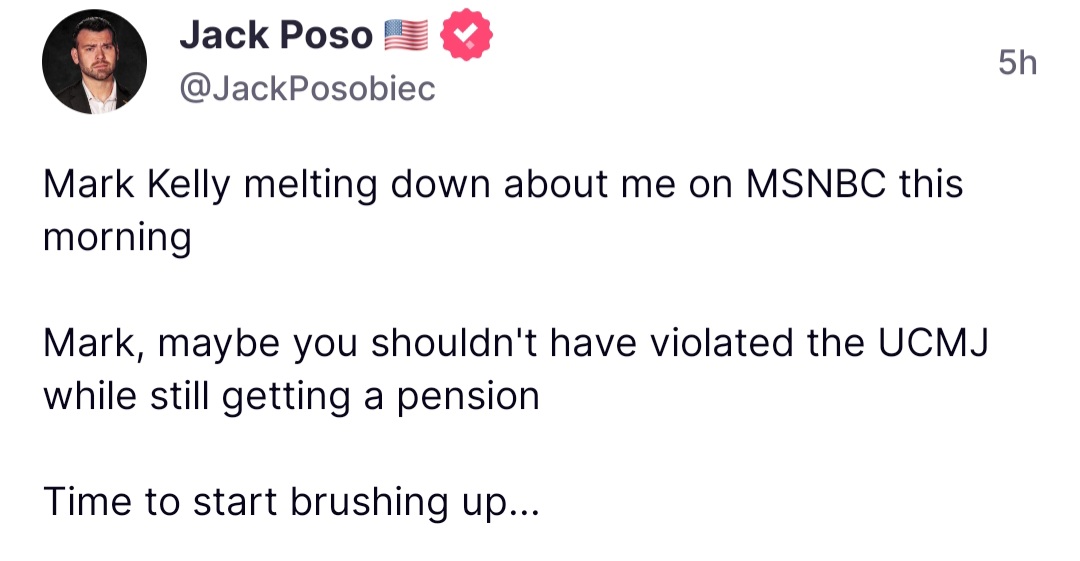Click the word 'Time' in the last line
Viewport: 1080px width, 561px height.
tap(87, 502)
